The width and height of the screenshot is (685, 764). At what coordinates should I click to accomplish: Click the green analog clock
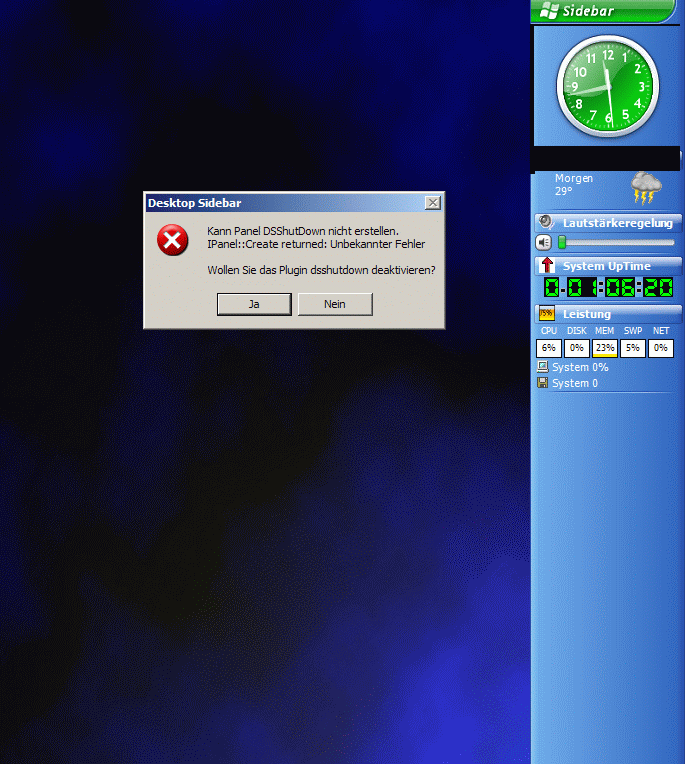tap(608, 86)
